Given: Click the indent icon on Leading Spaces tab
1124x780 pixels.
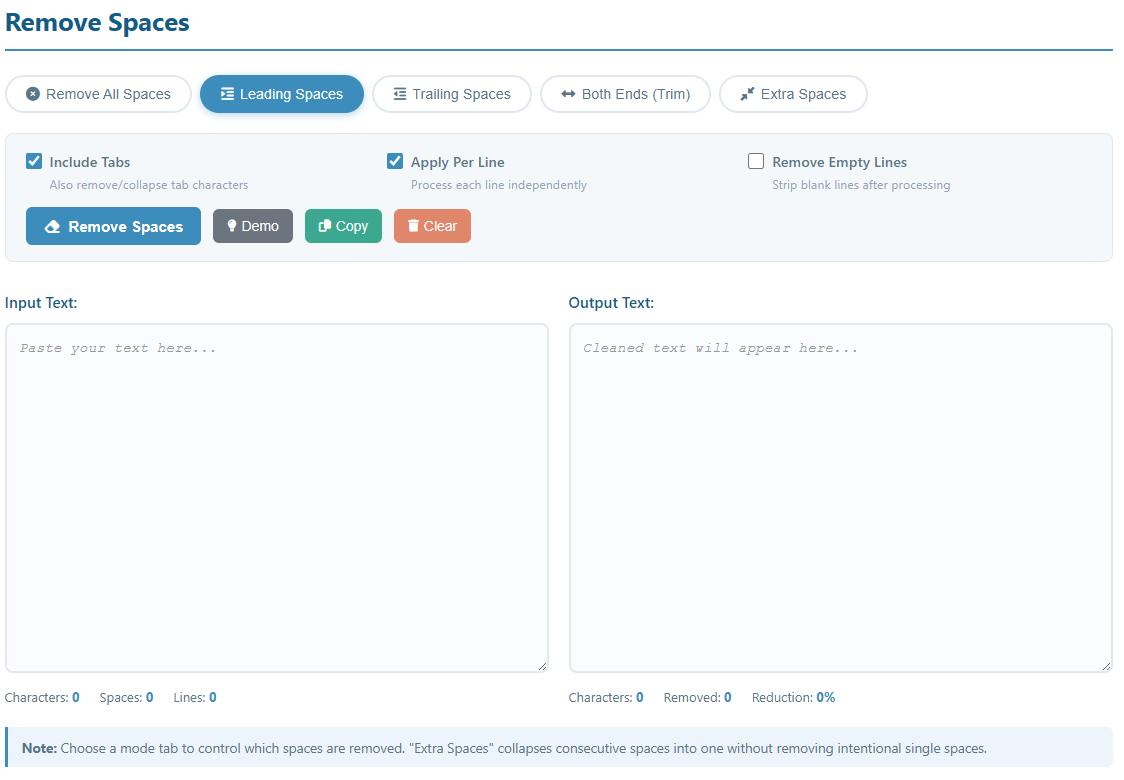Looking at the screenshot, I should click(x=227, y=94).
